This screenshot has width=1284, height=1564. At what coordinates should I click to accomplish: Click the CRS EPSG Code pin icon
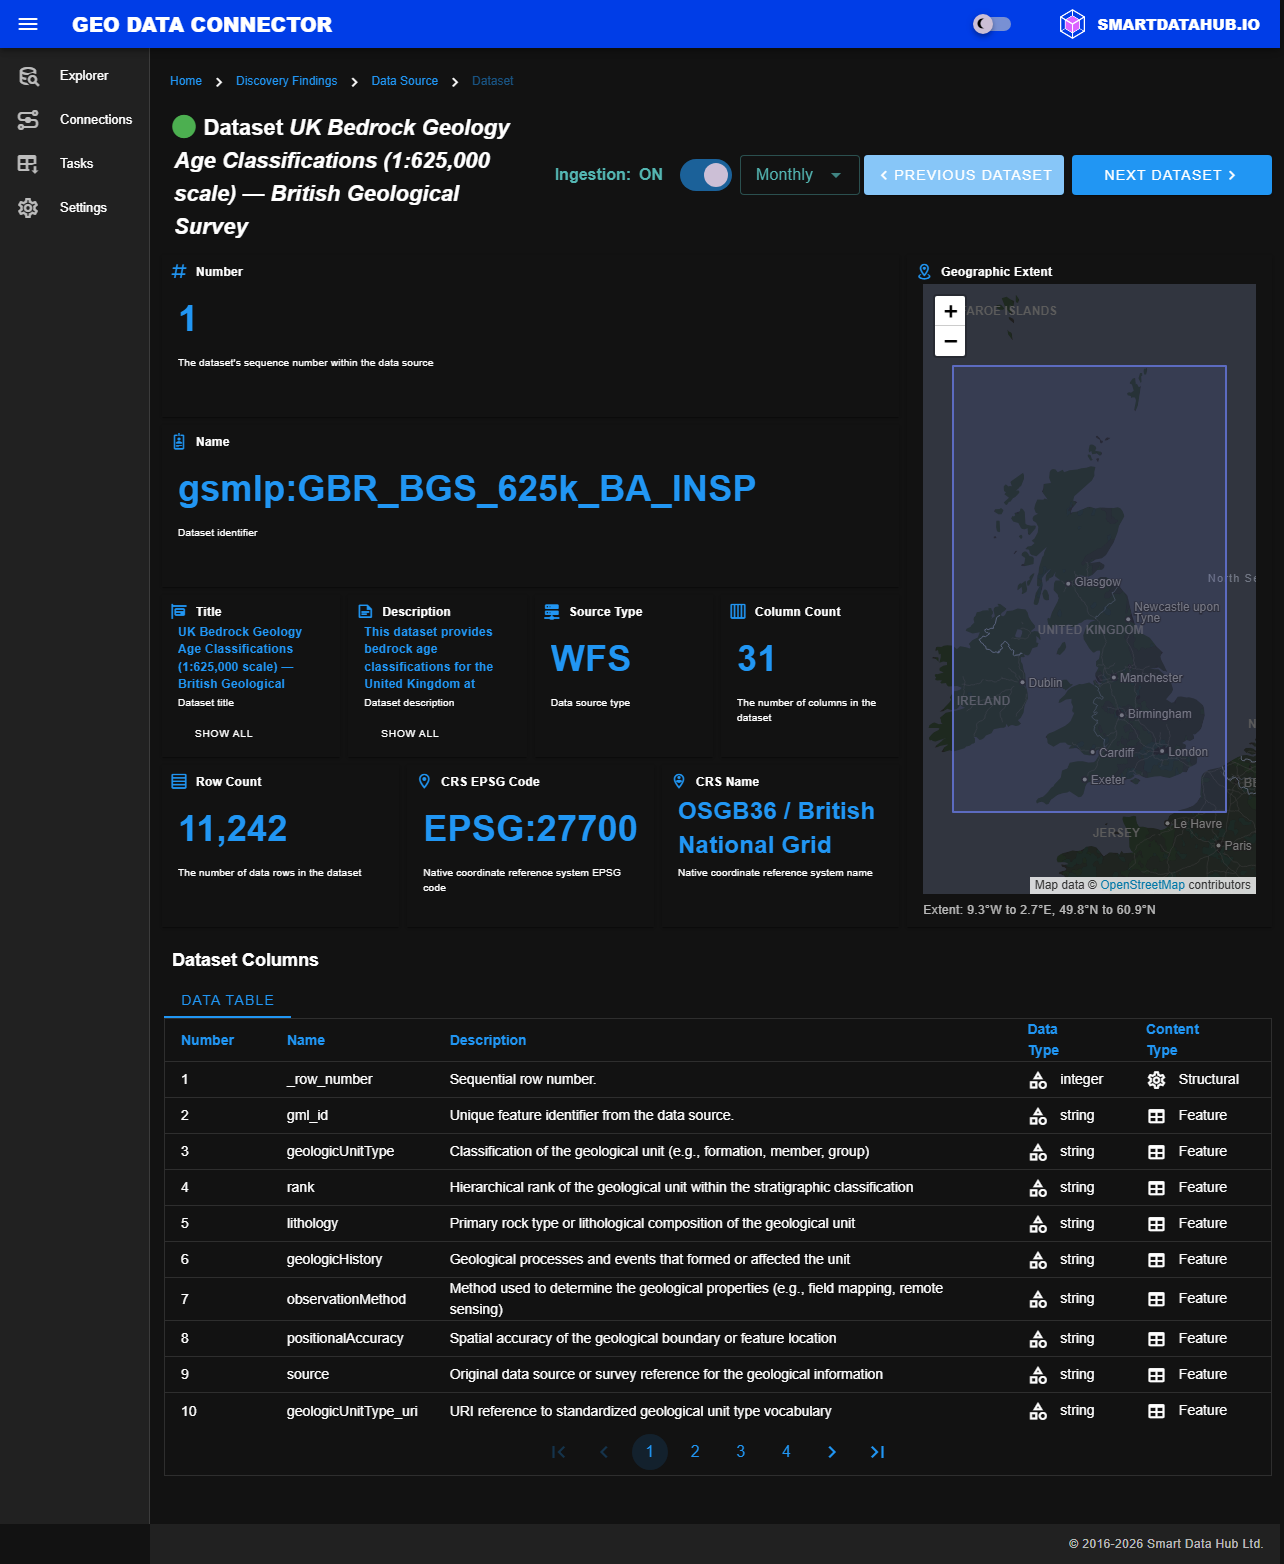(424, 781)
